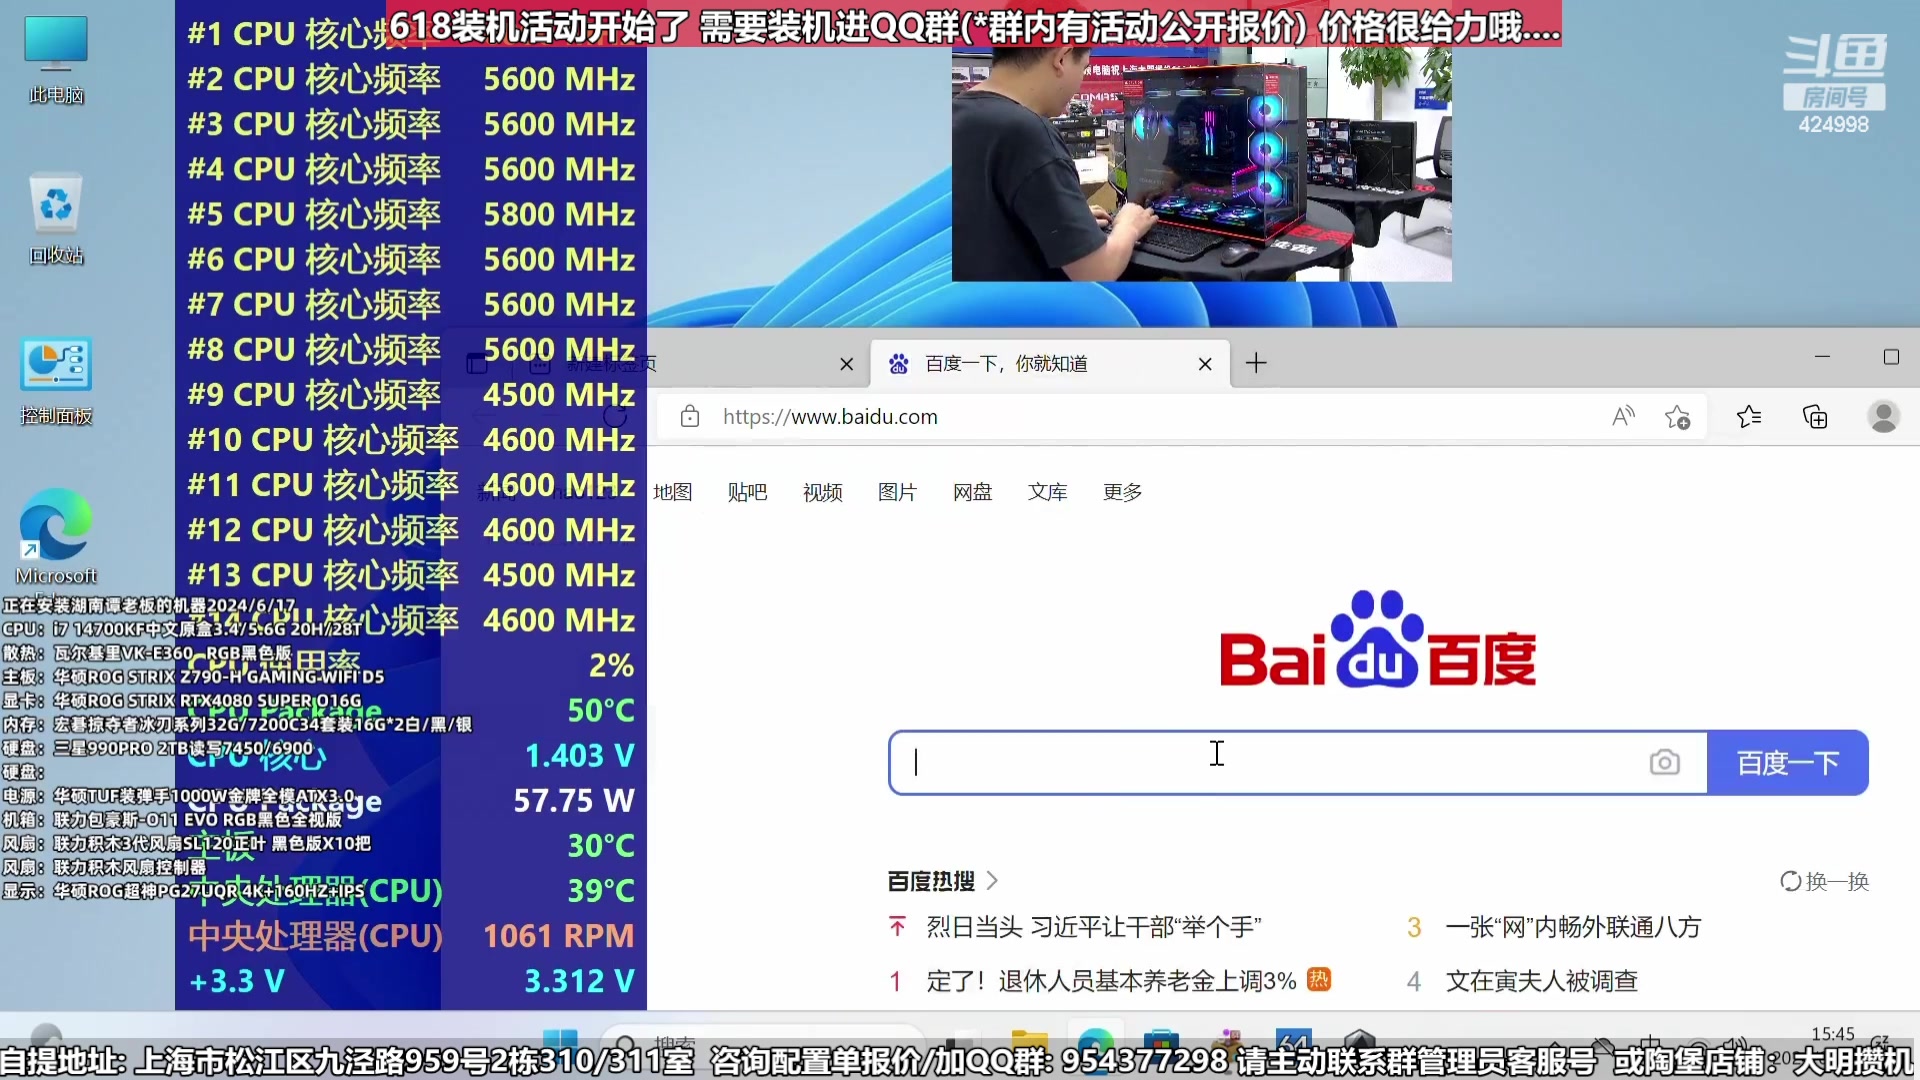Click the lock site-info icon in address bar
1920x1080 pixels.
690,416
